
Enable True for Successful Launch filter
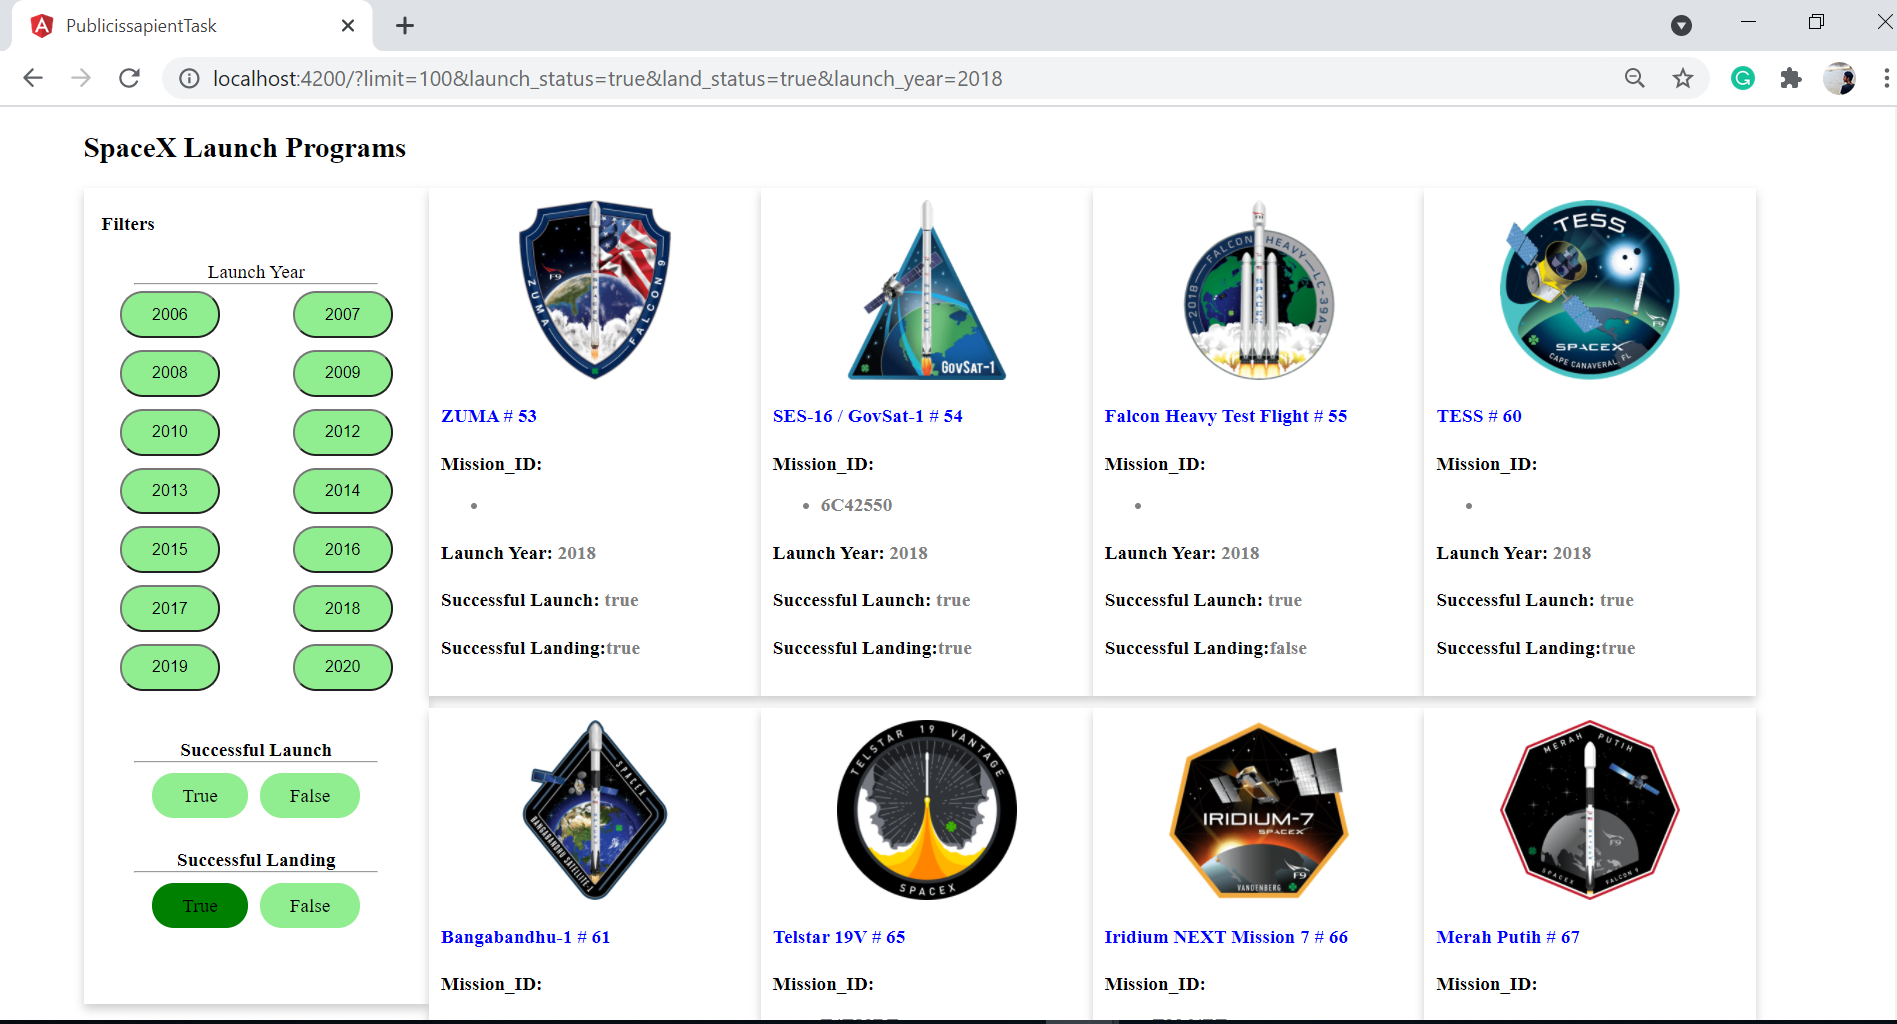(x=199, y=796)
